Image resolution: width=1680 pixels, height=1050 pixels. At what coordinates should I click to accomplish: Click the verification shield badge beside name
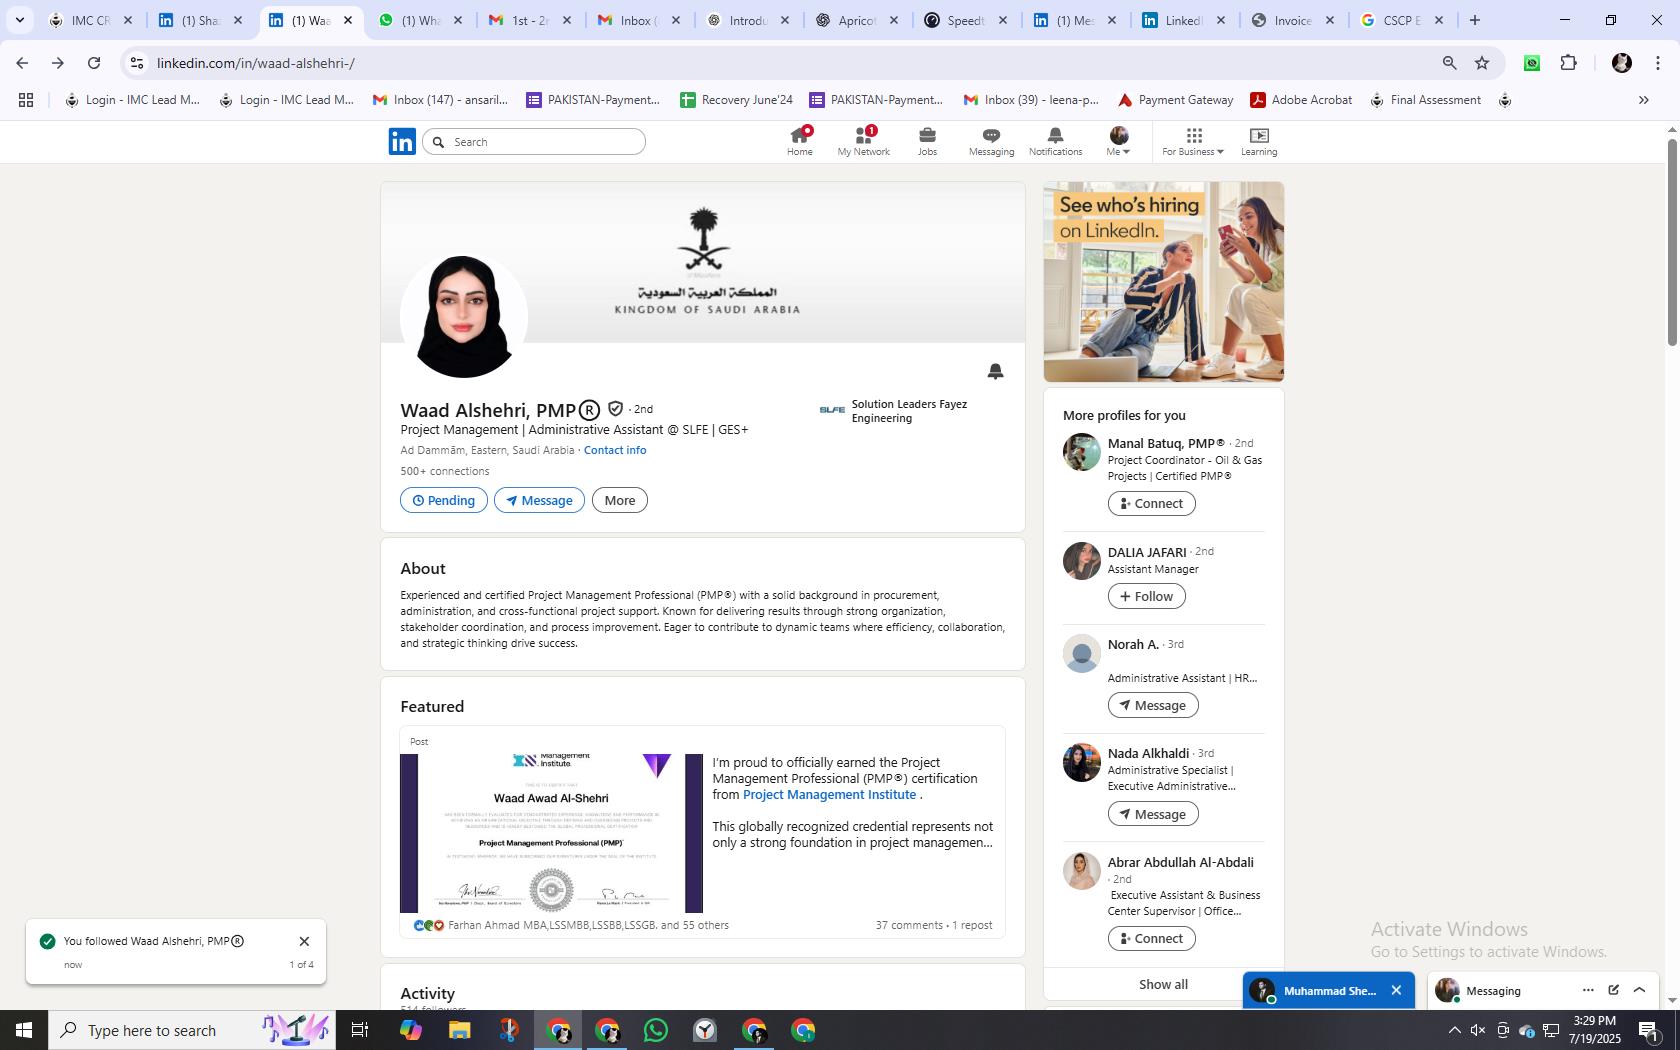point(615,409)
